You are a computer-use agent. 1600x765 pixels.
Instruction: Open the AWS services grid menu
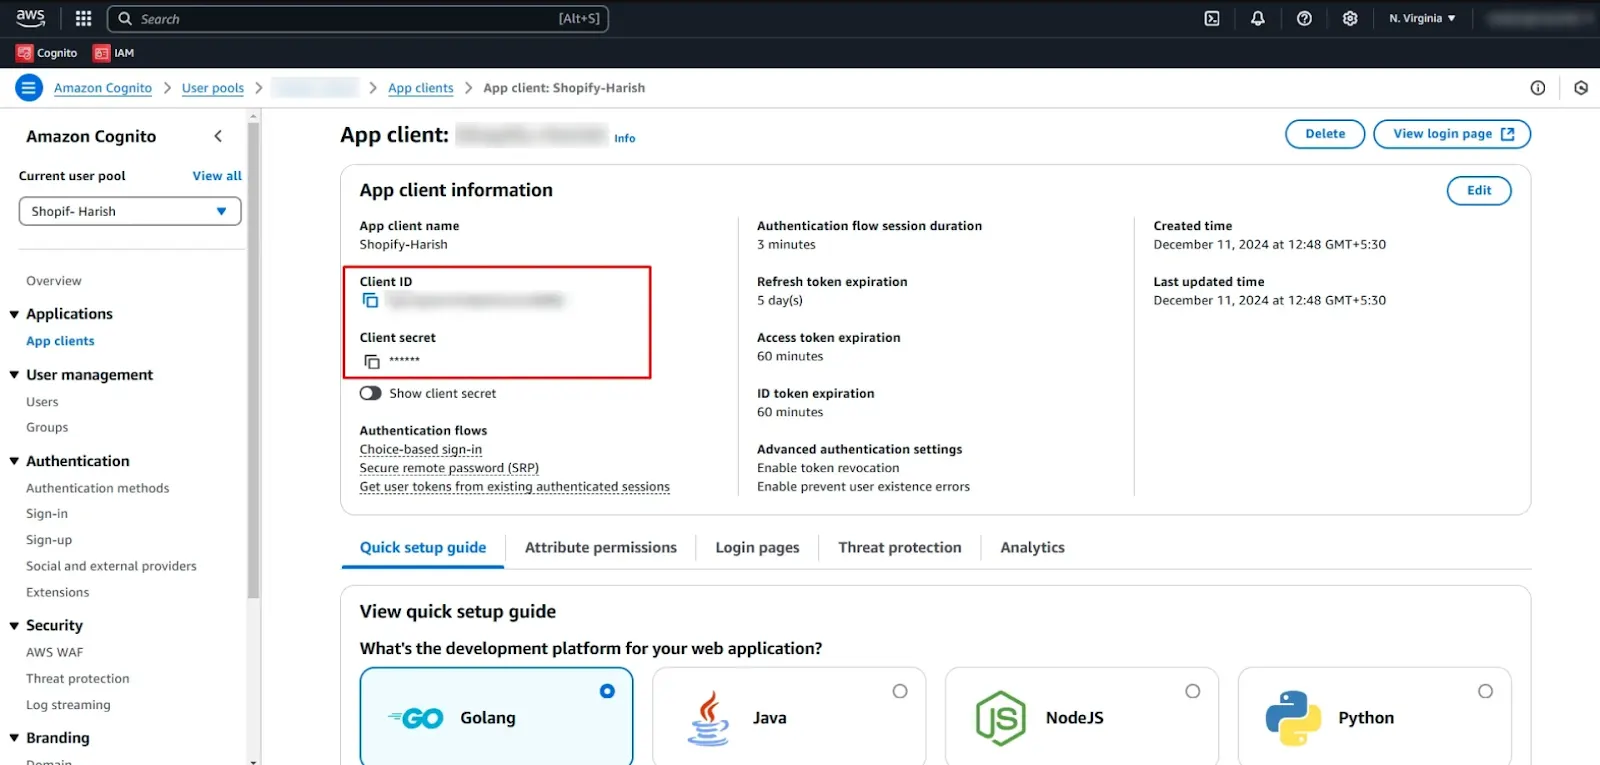tap(84, 18)
